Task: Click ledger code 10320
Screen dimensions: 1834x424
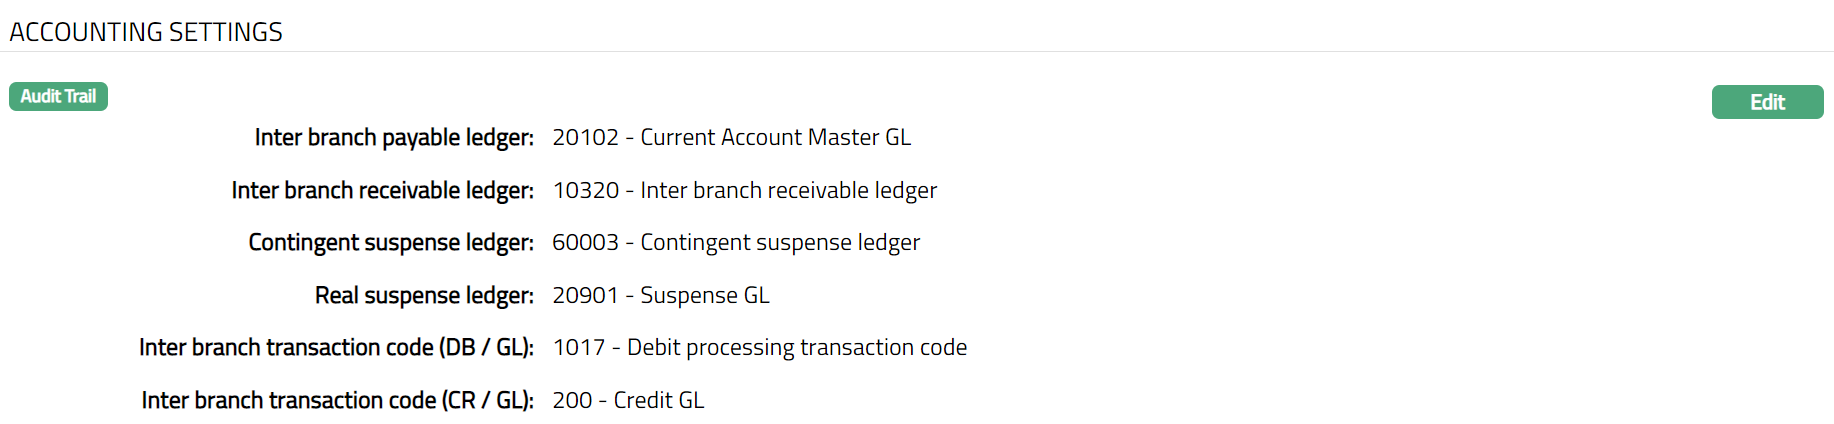Action: [x=585, y=190]
